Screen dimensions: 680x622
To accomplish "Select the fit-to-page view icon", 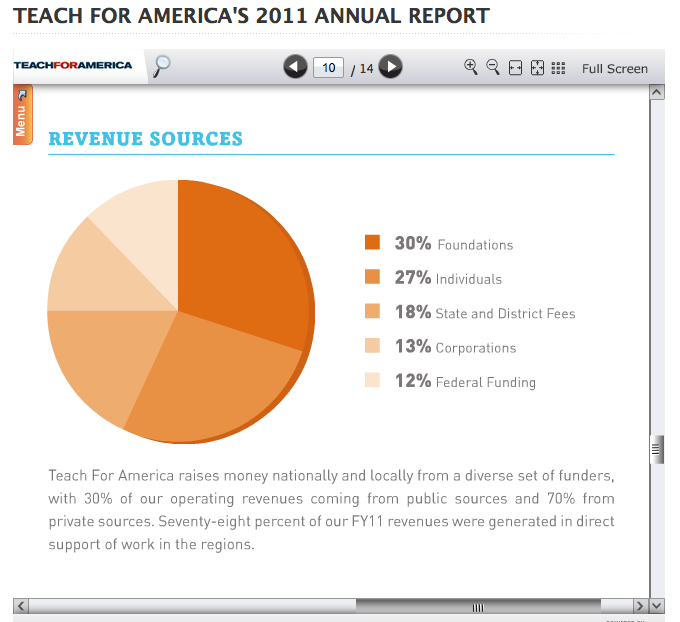I will coord(537,68).
